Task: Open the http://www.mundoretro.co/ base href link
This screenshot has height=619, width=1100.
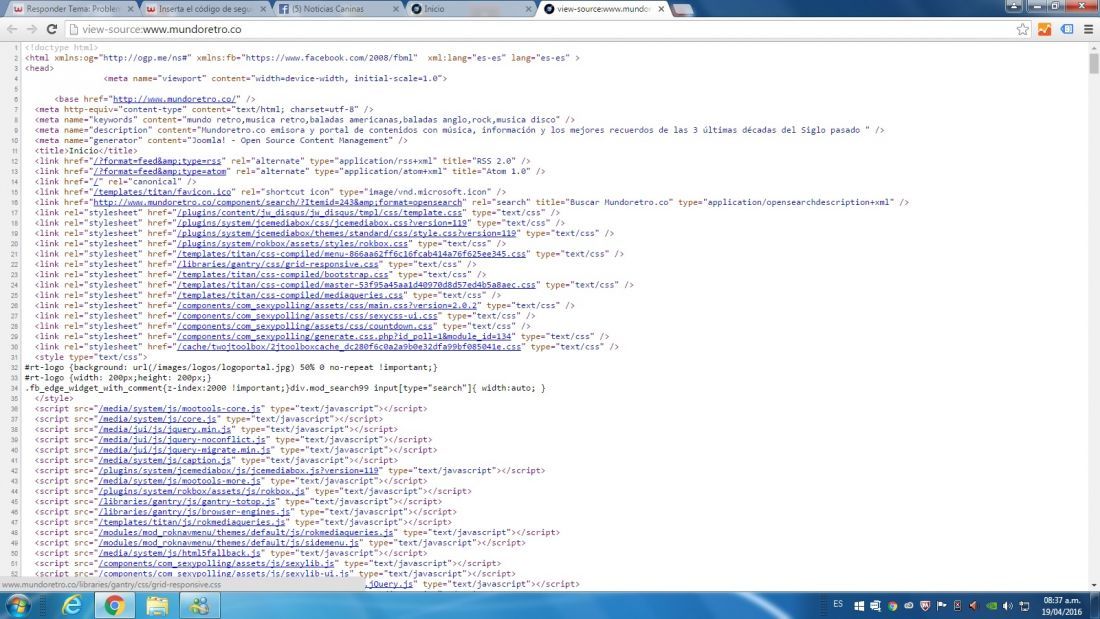Action: click(175, 99)
